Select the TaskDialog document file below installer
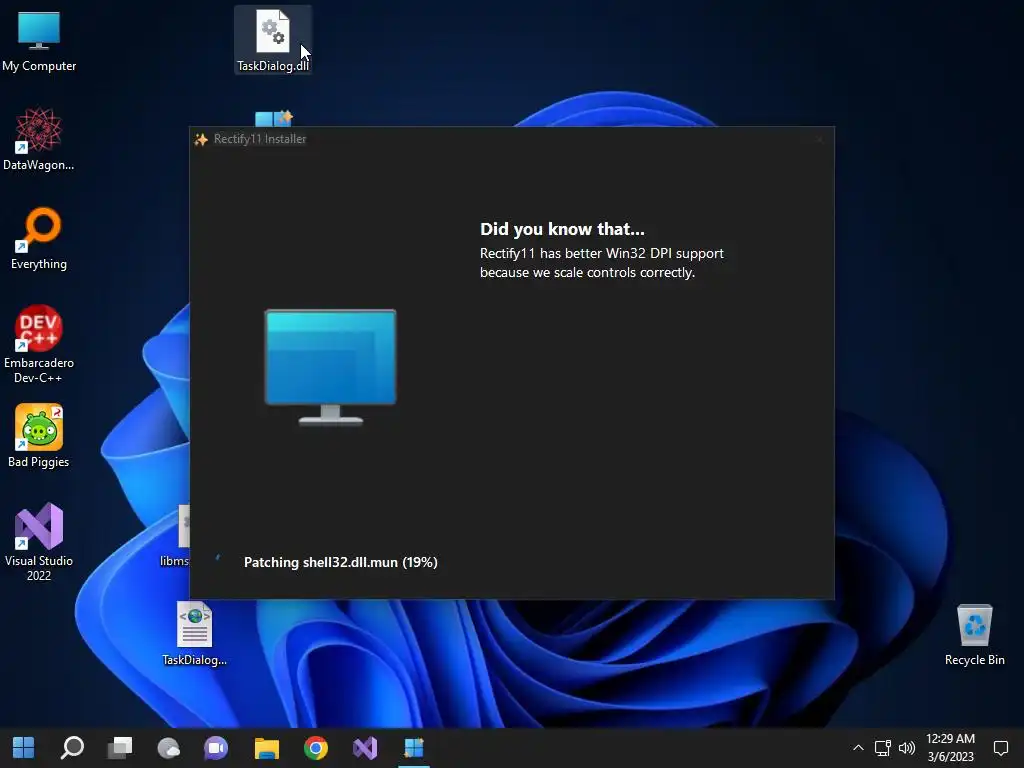The image size is (1024, 768). coord(195,633)
